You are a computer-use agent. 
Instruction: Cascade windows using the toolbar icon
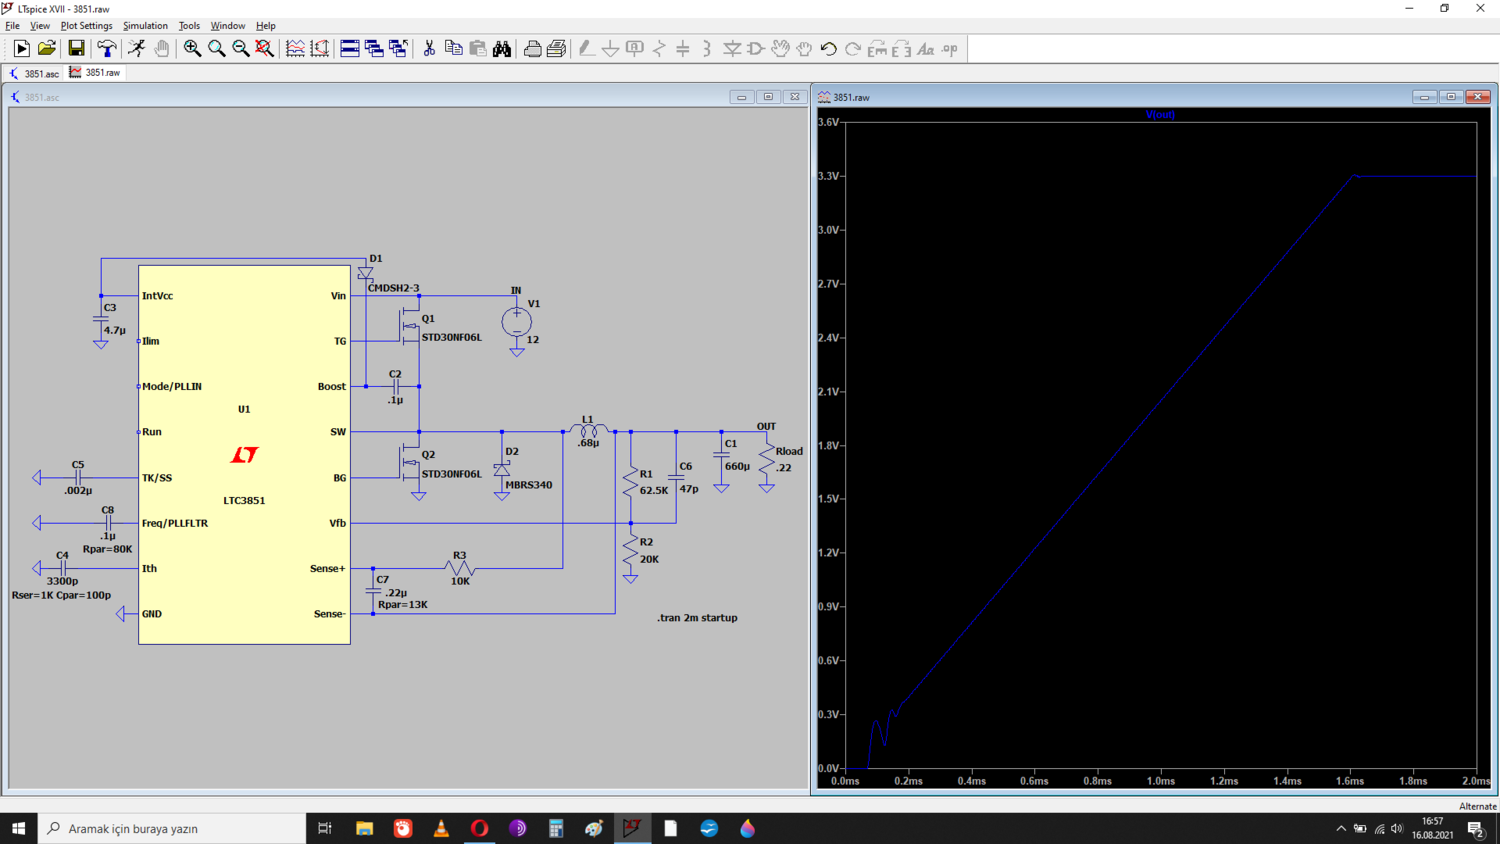374,48
